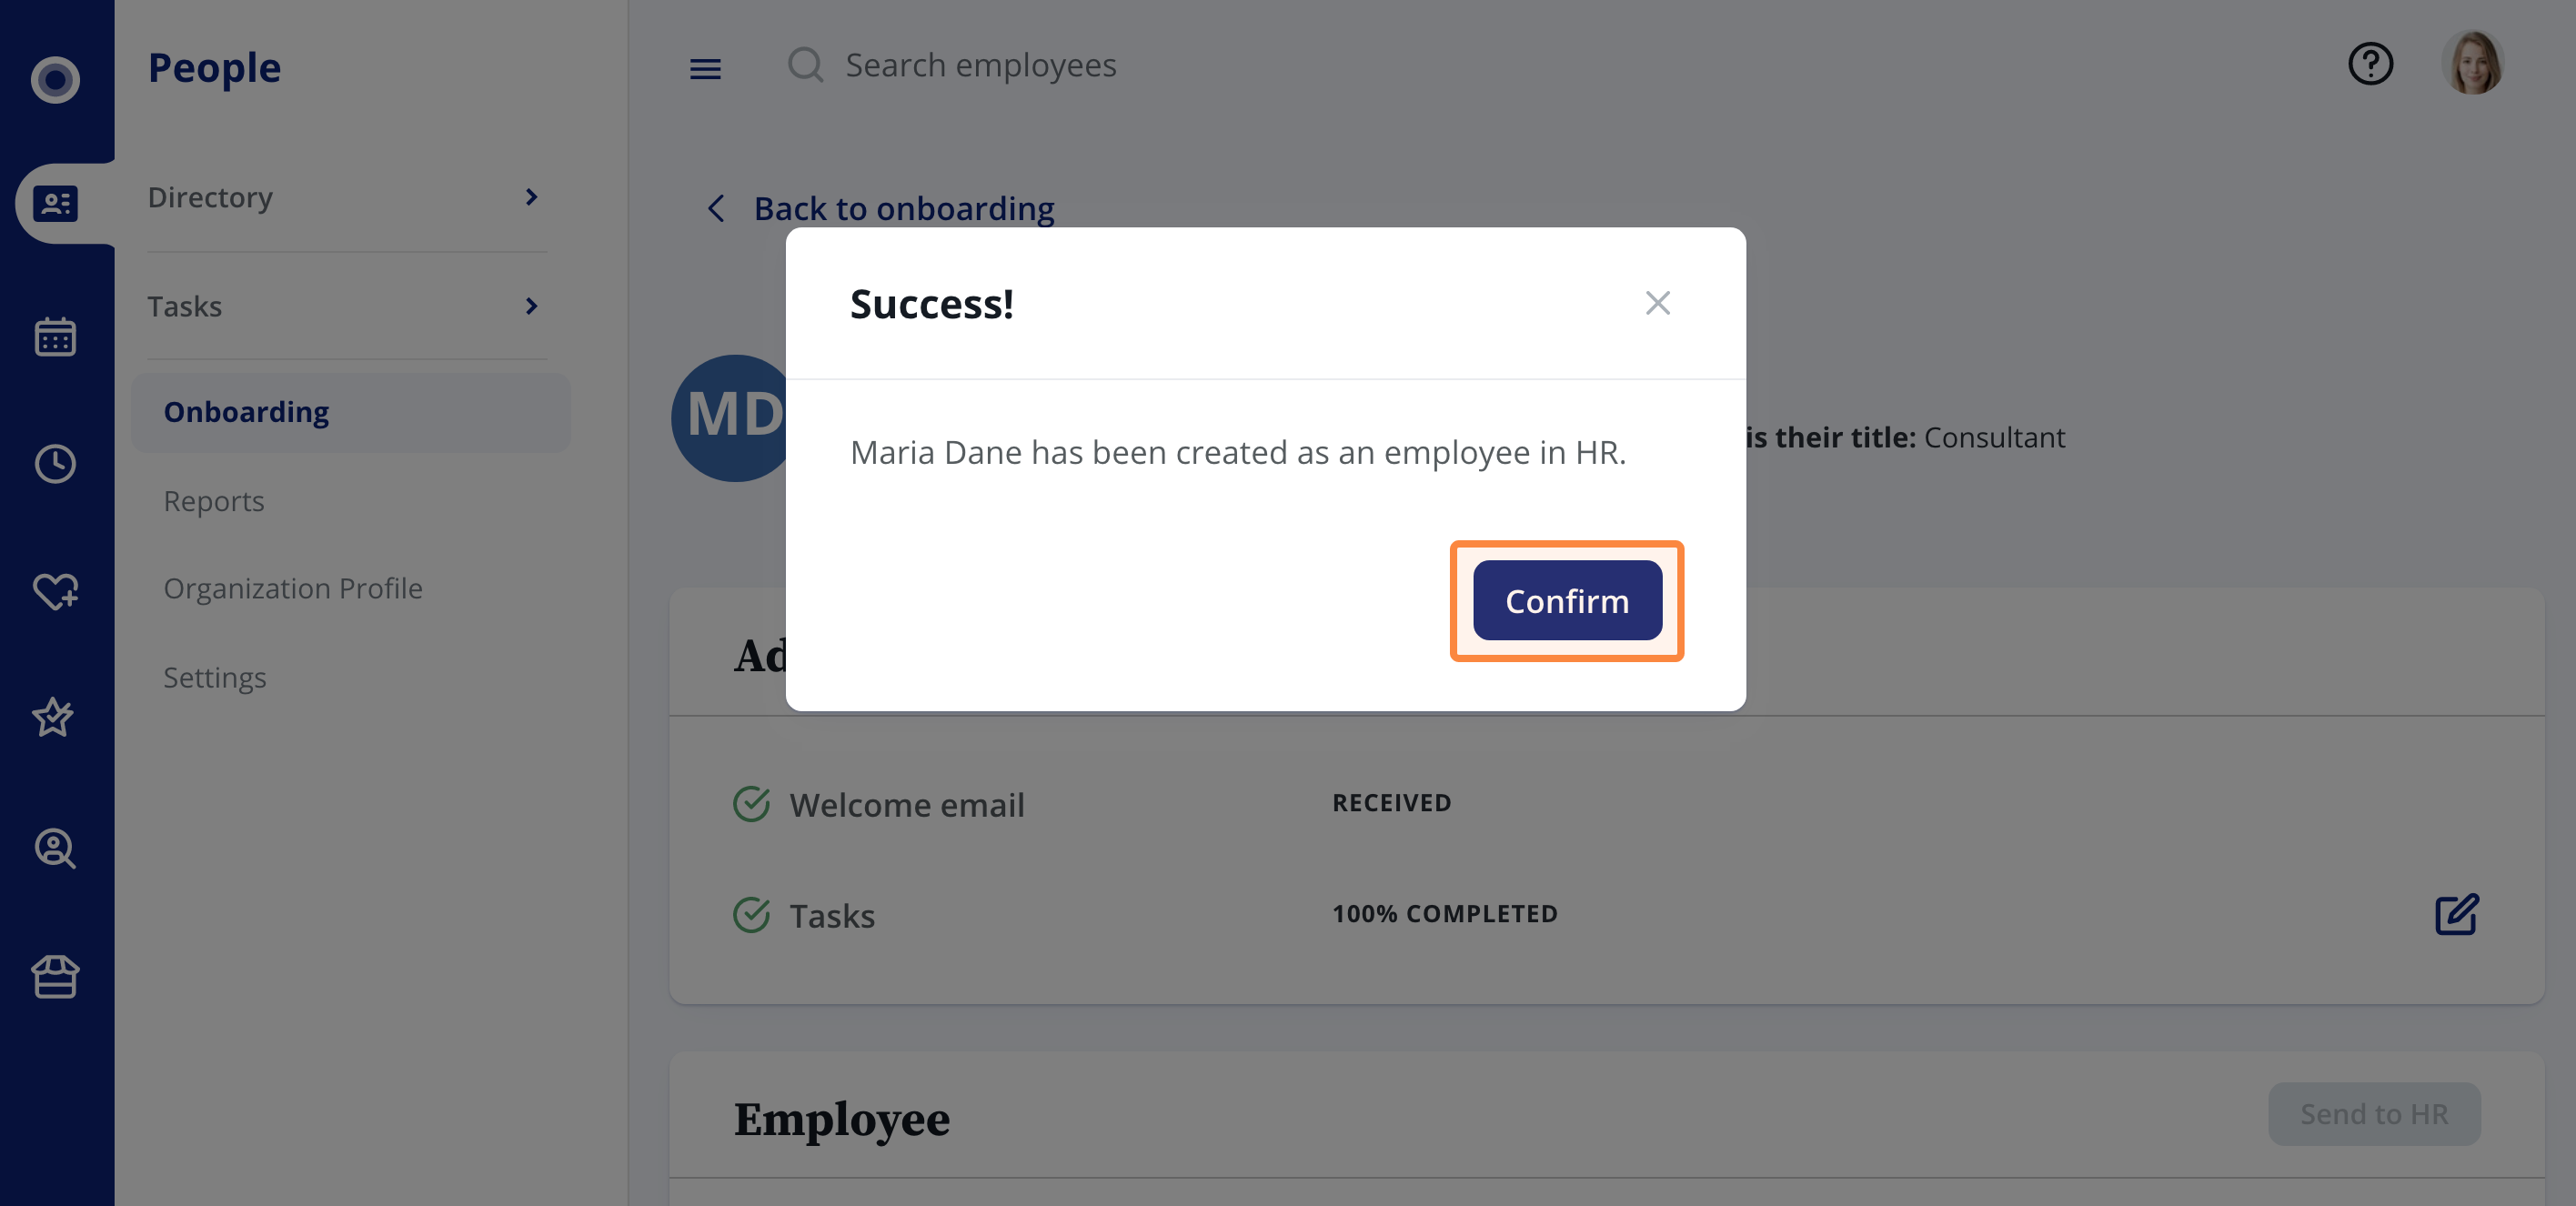Open the store marketplace icon

pos(55,976)
